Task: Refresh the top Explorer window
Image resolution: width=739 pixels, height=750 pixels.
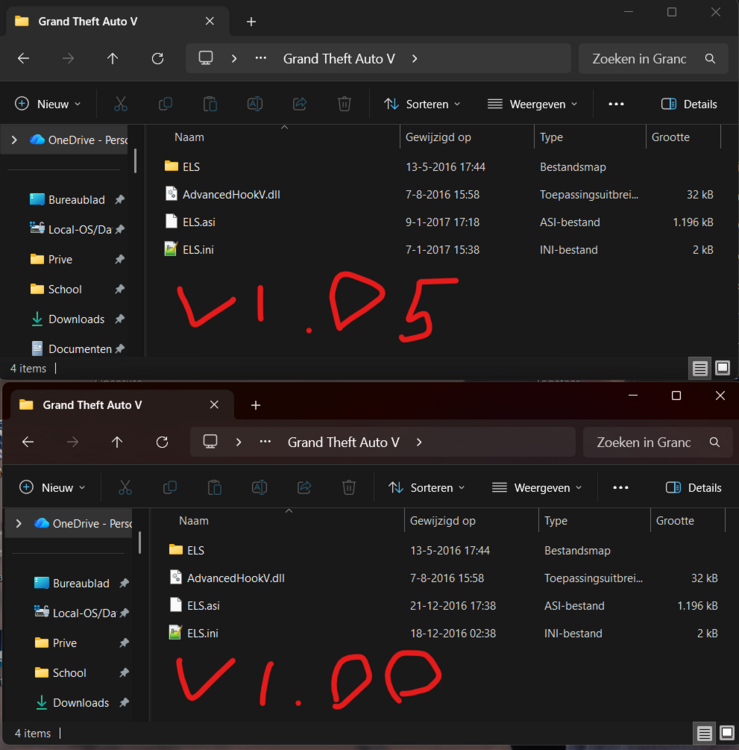Action: pyautogui.click(x=158, y=58)
